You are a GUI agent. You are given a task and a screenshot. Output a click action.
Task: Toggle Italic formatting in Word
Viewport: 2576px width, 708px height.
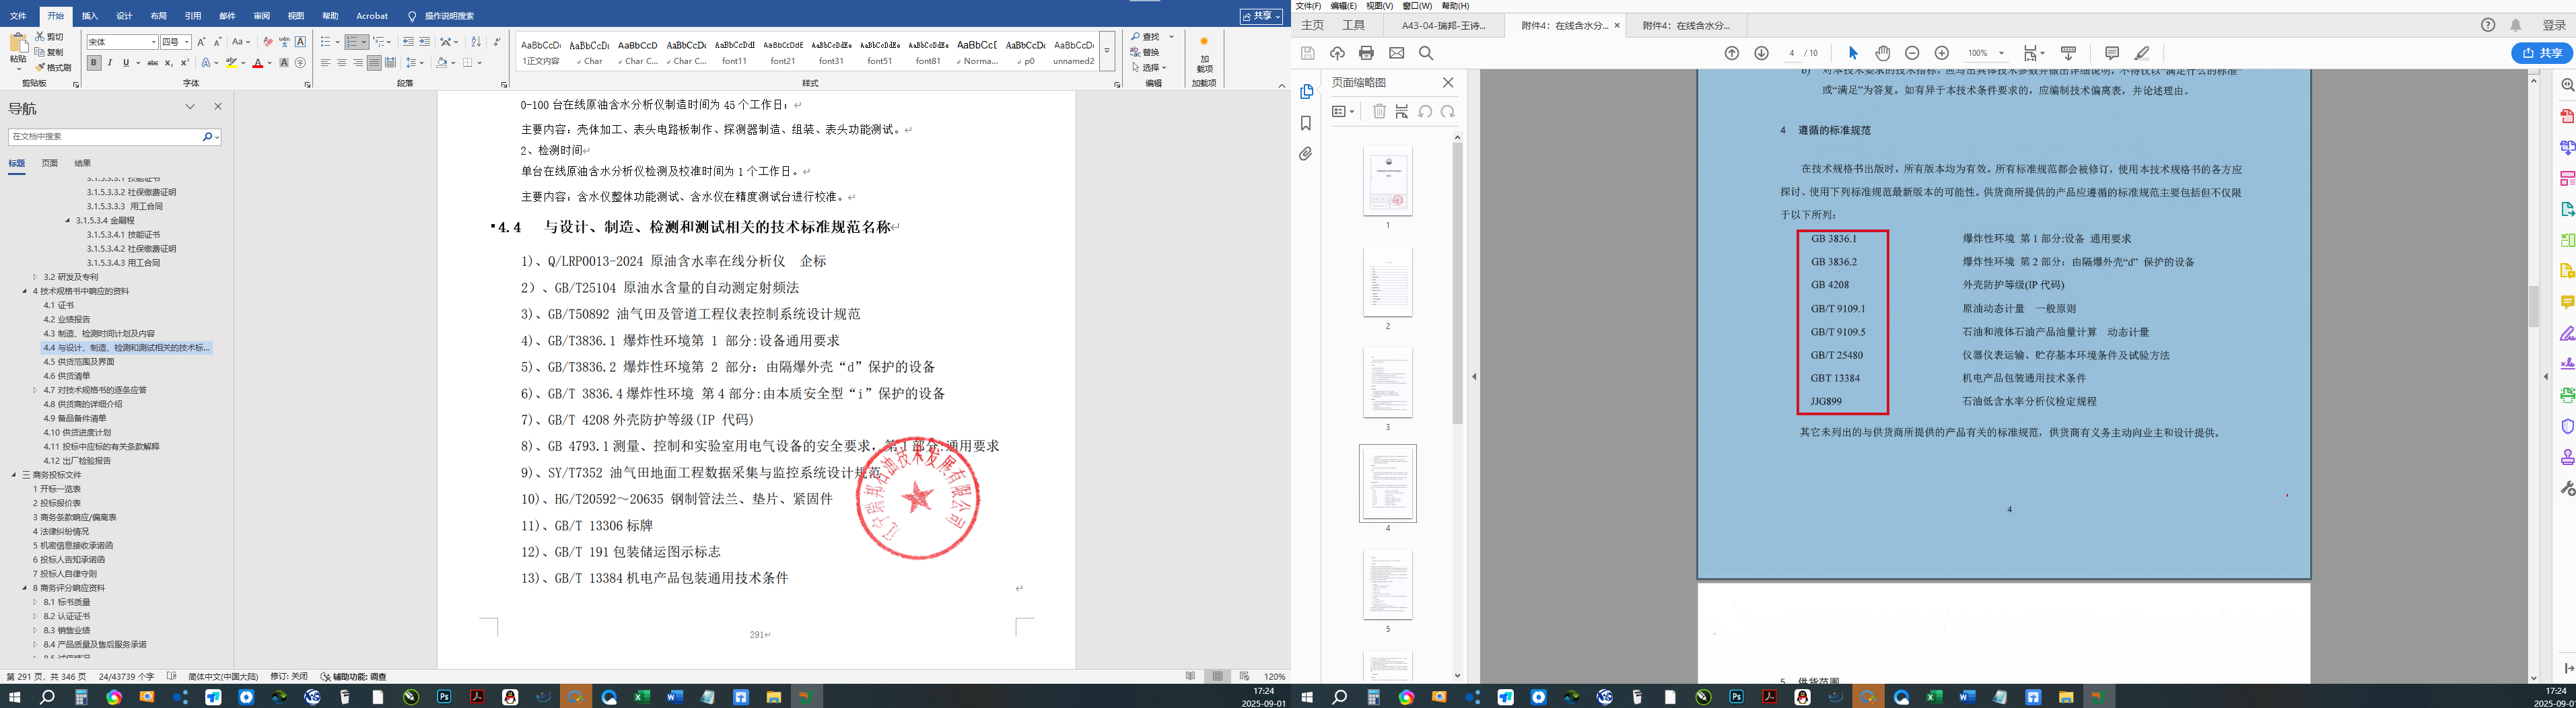pos(110,63)
